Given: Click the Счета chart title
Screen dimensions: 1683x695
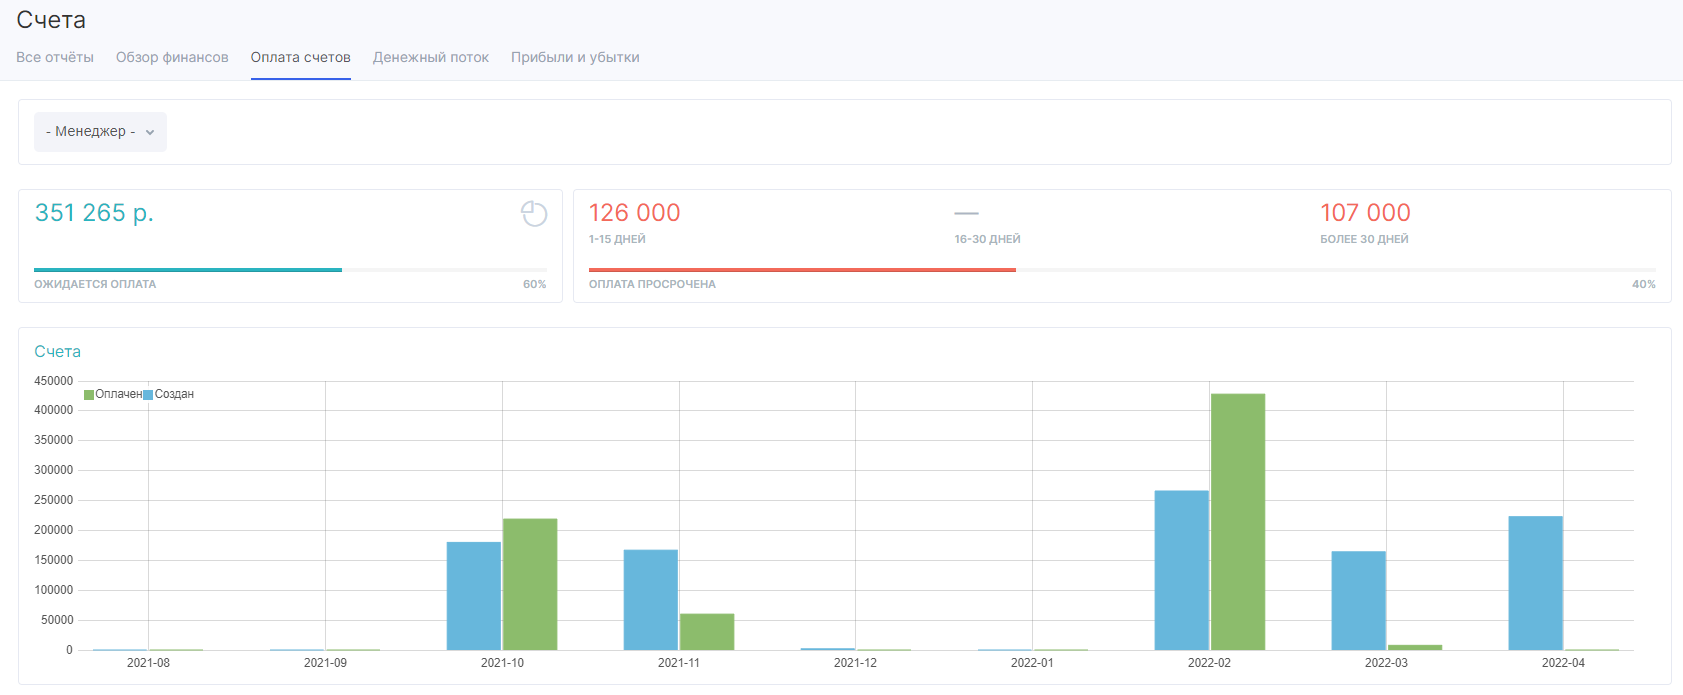Looking at the screenshot, I should tap(57, 352).
